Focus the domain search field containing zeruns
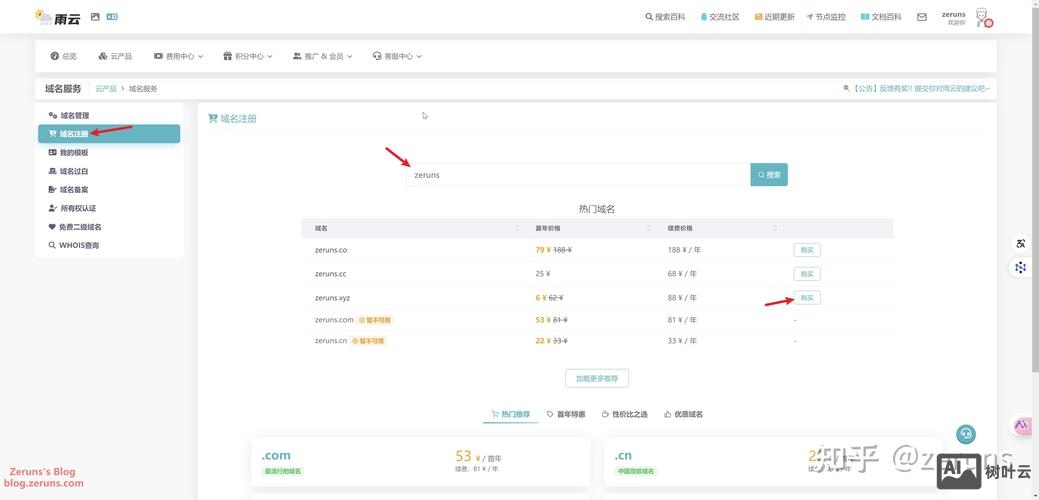The image size is (1039, 500). [578, 175]
